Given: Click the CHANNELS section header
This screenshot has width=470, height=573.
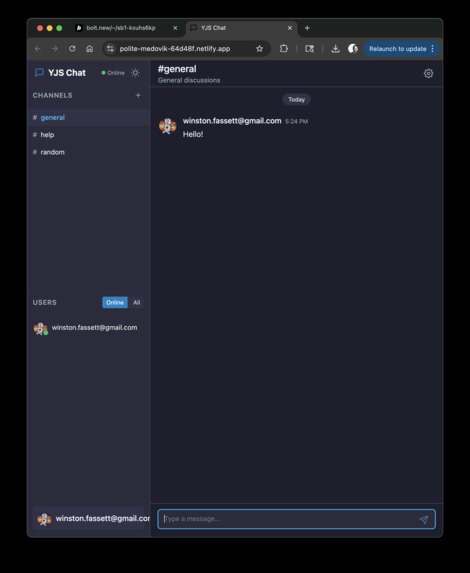Looking at the screenshot, I should [x=53, y=95].
